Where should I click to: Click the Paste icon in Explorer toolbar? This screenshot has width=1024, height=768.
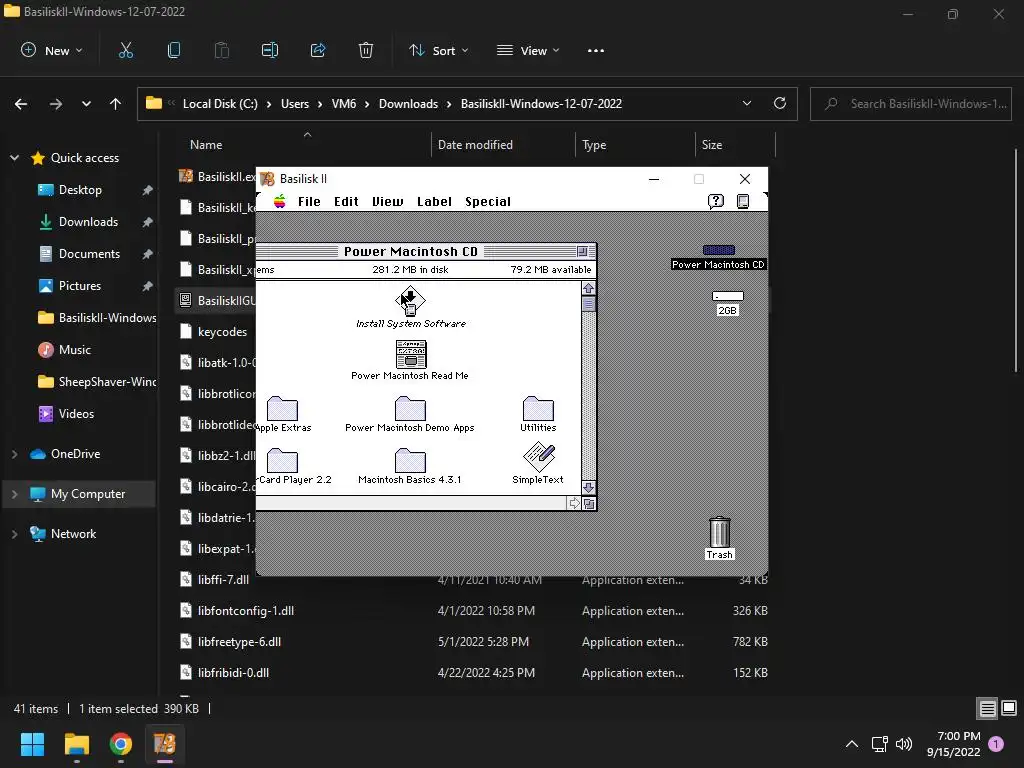tap(222, 50)
